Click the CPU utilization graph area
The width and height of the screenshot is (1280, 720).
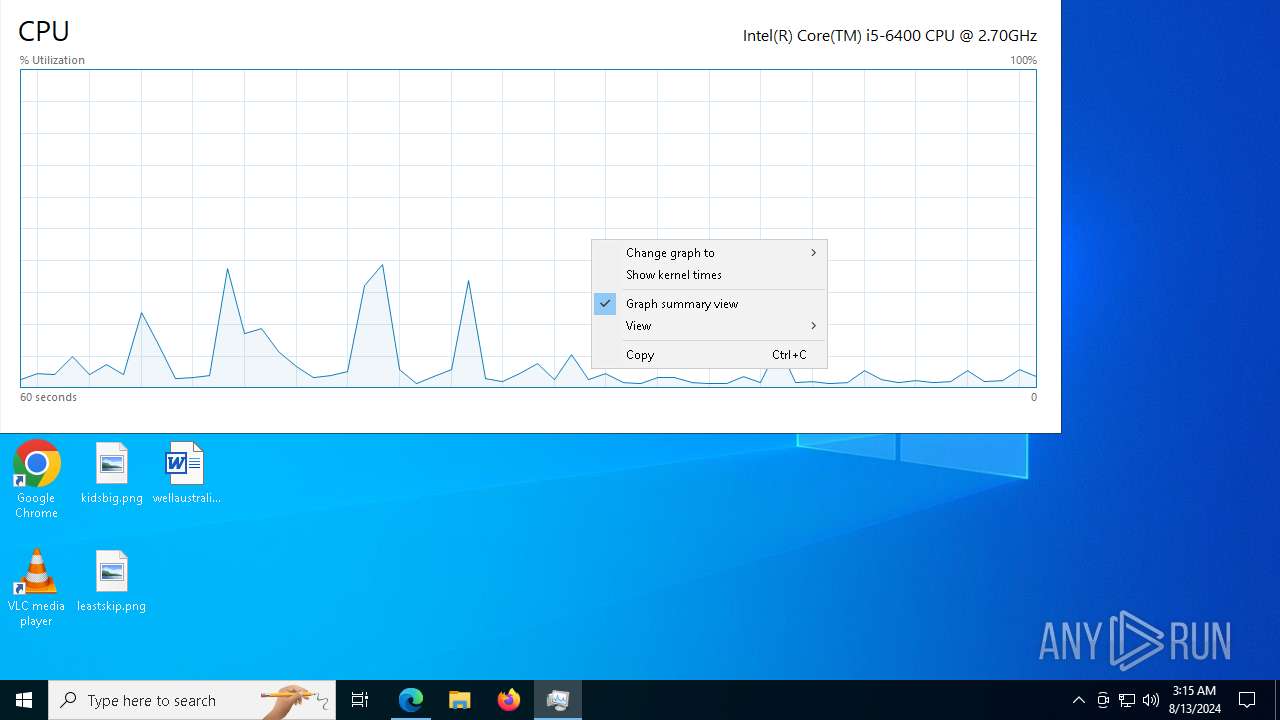pyautogui.click(x=528, y=228)
